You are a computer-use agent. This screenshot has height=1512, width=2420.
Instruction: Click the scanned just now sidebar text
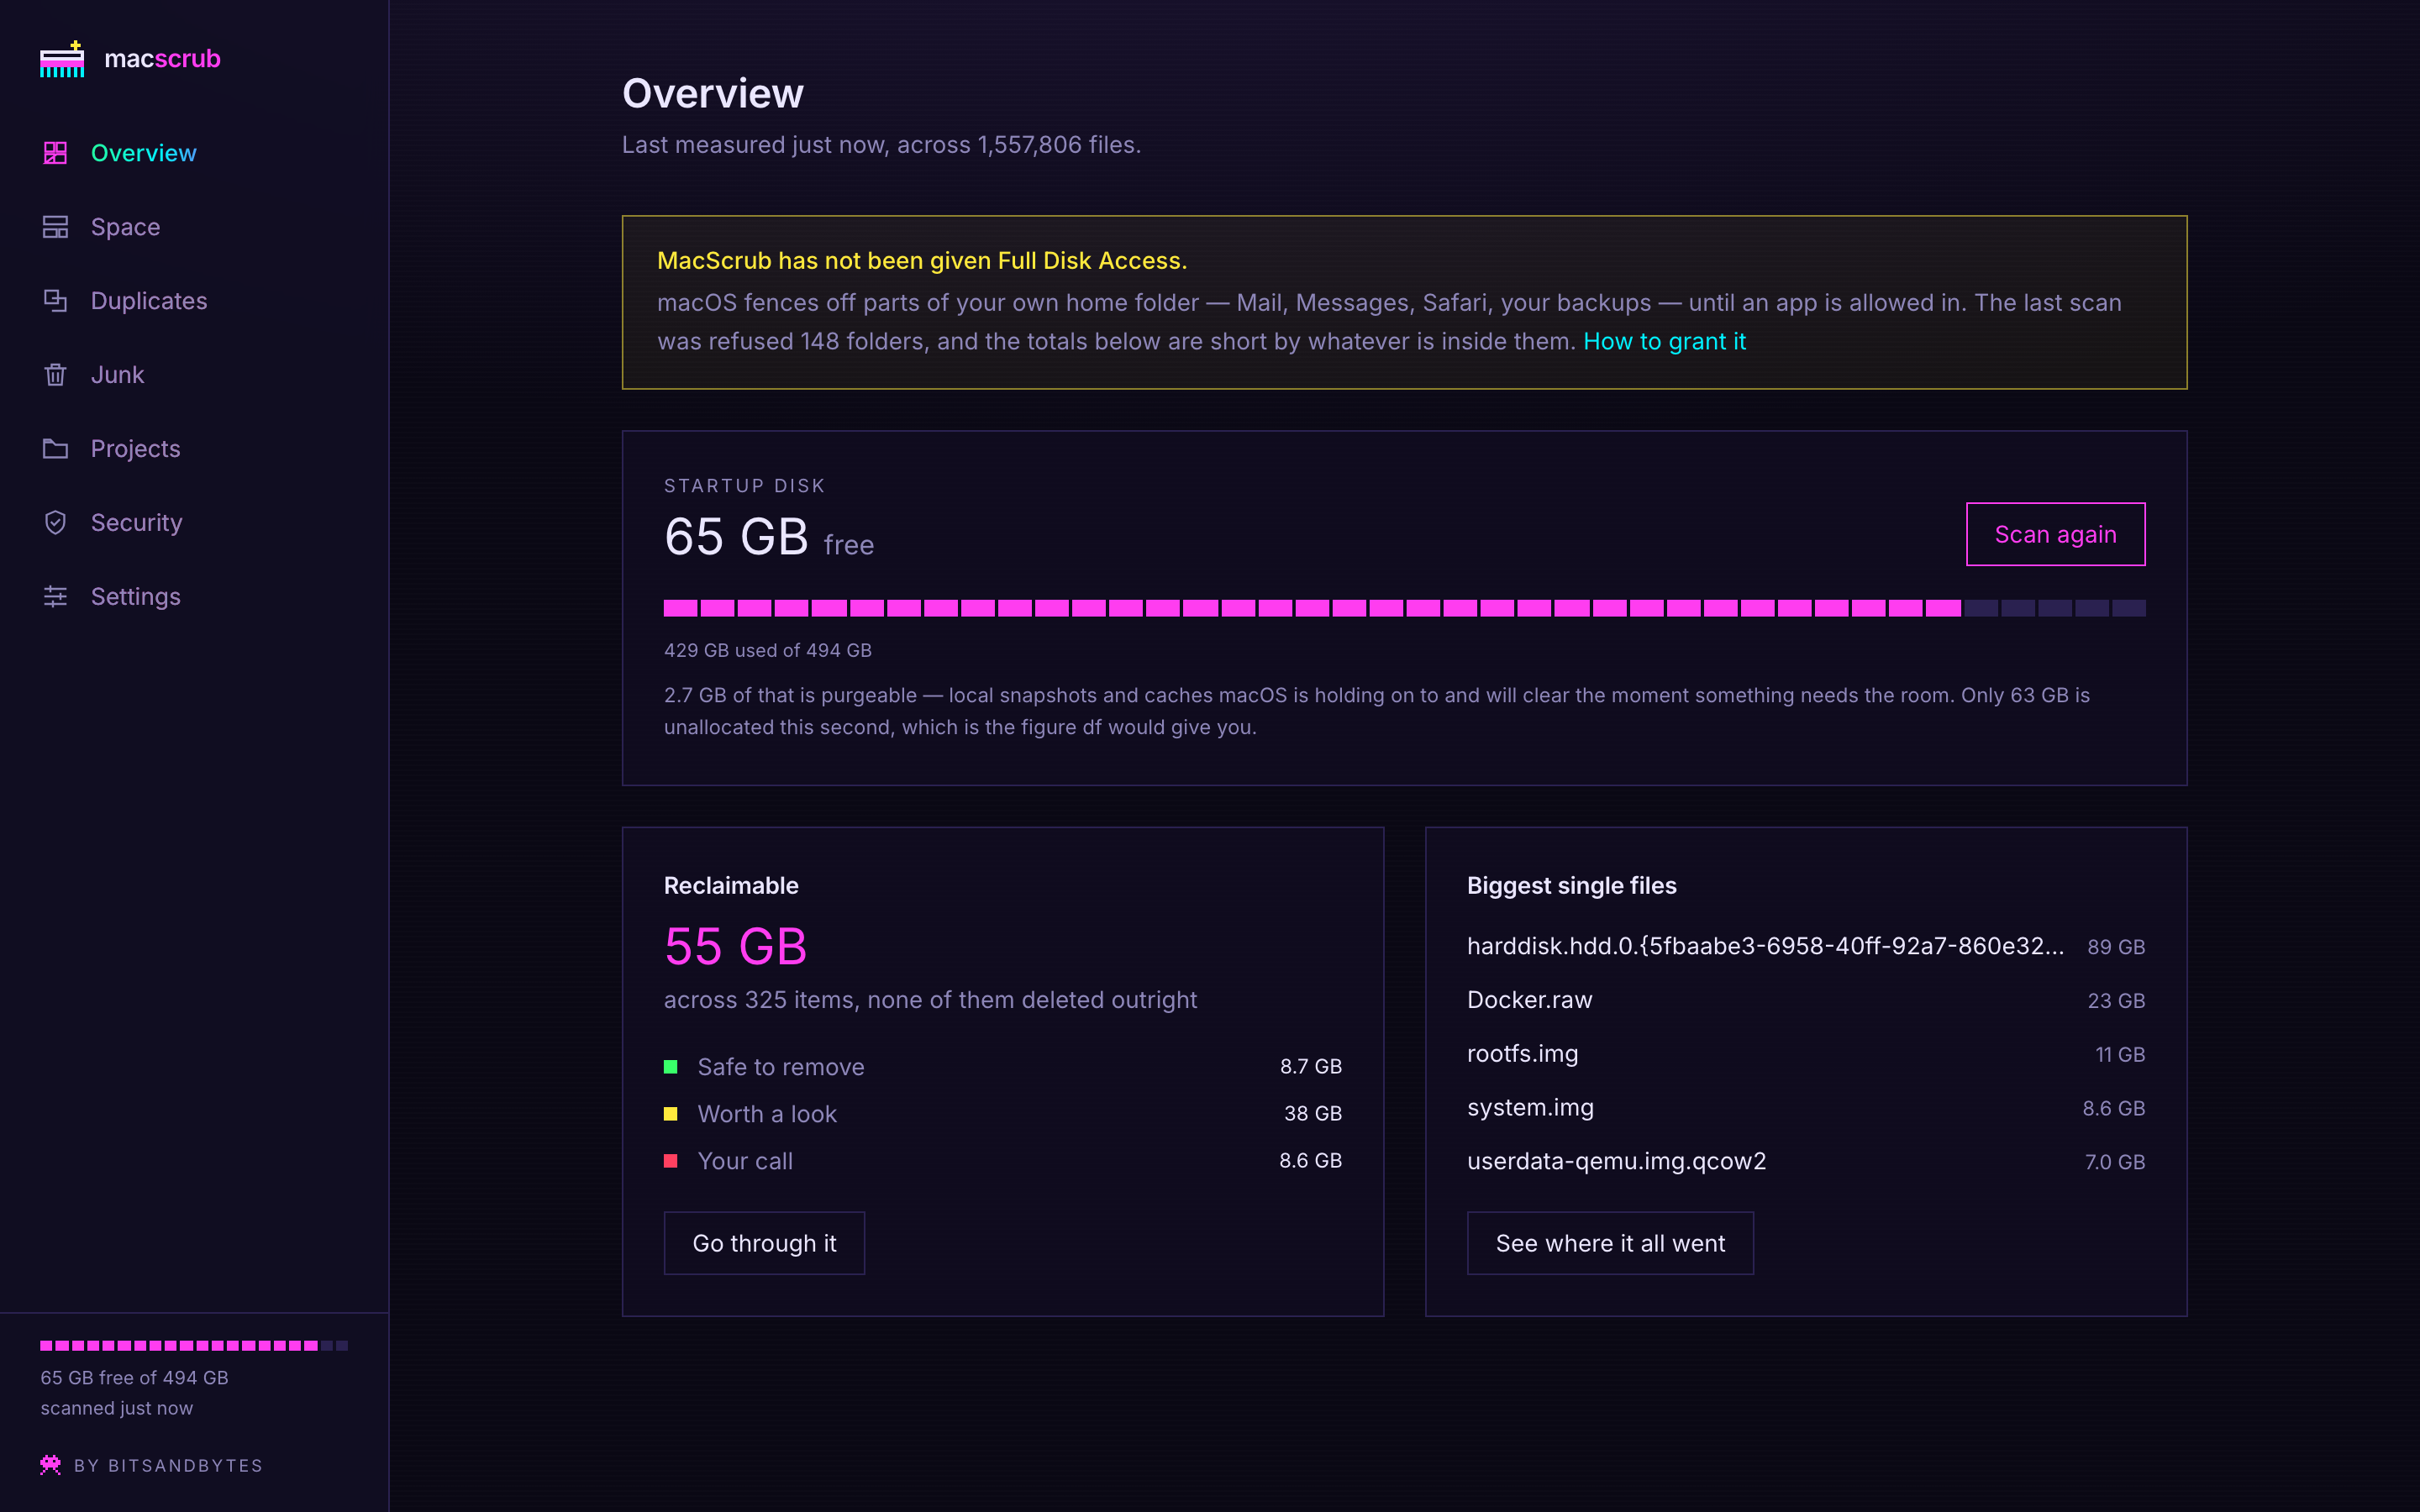tap(116, 1408)
